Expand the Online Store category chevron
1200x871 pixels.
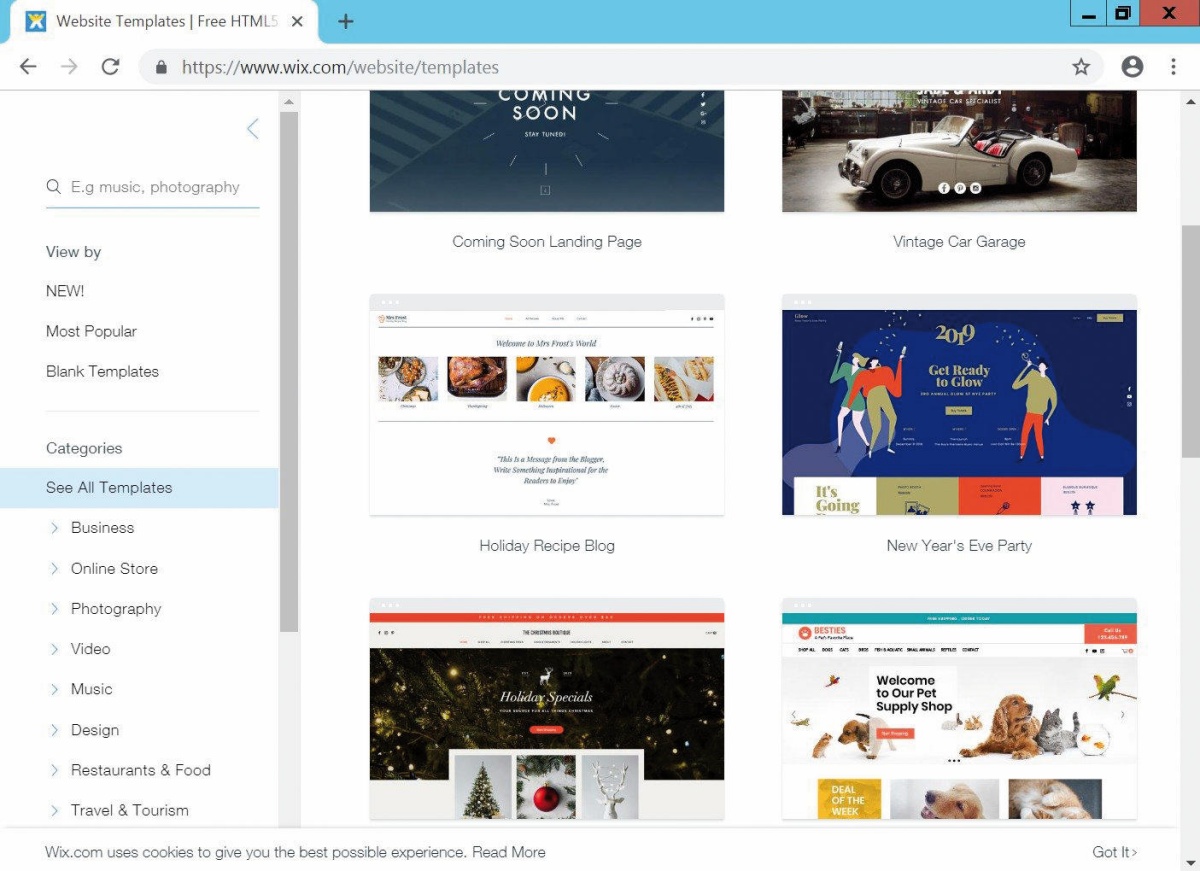55,569
